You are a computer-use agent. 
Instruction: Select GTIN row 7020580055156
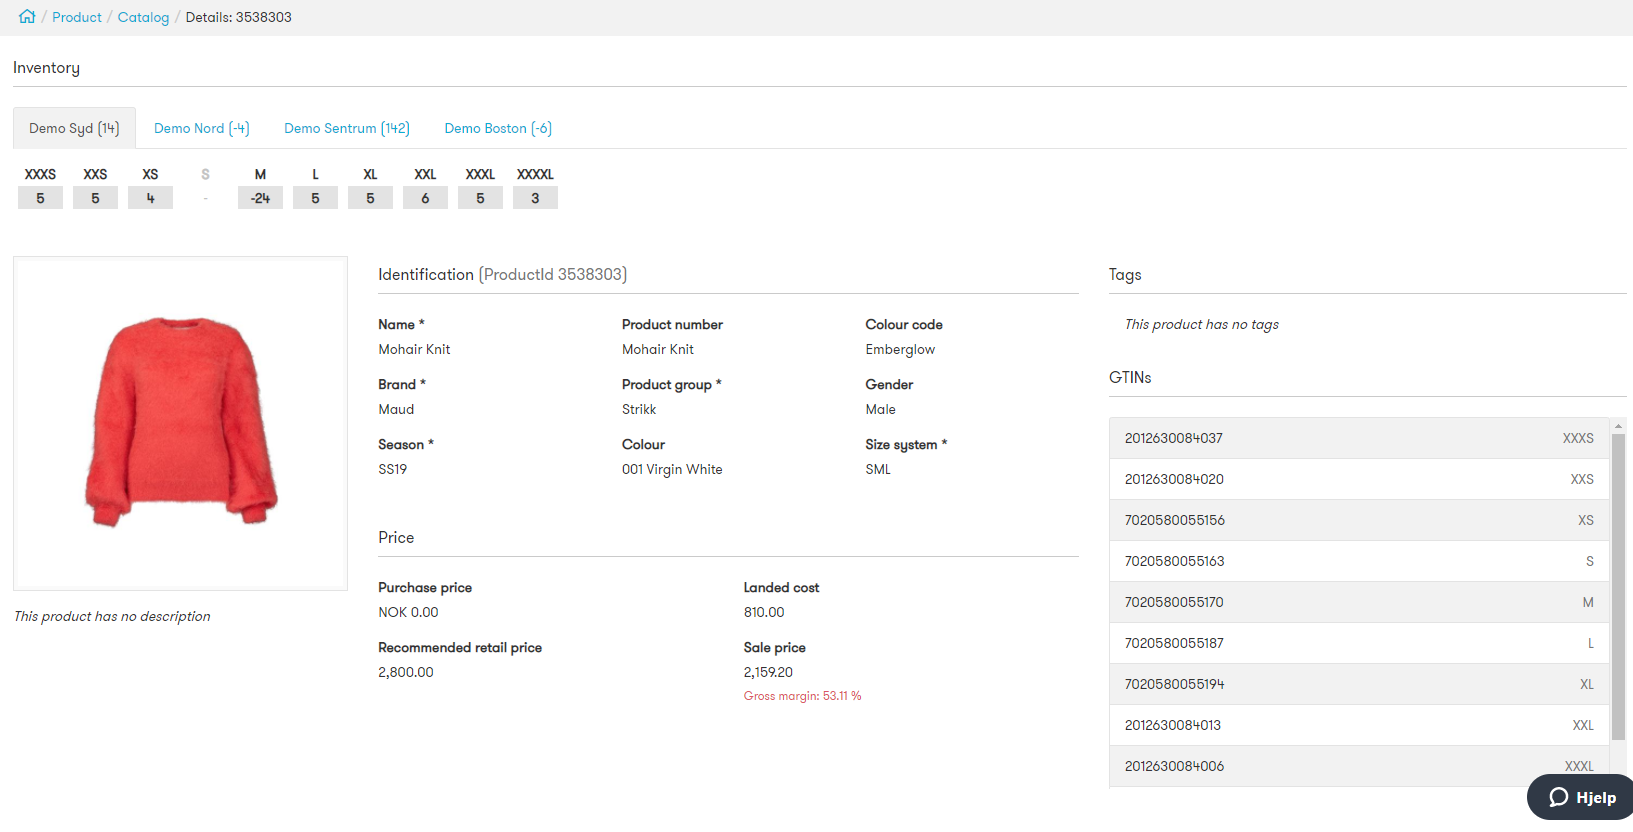tap(1359, 520)
